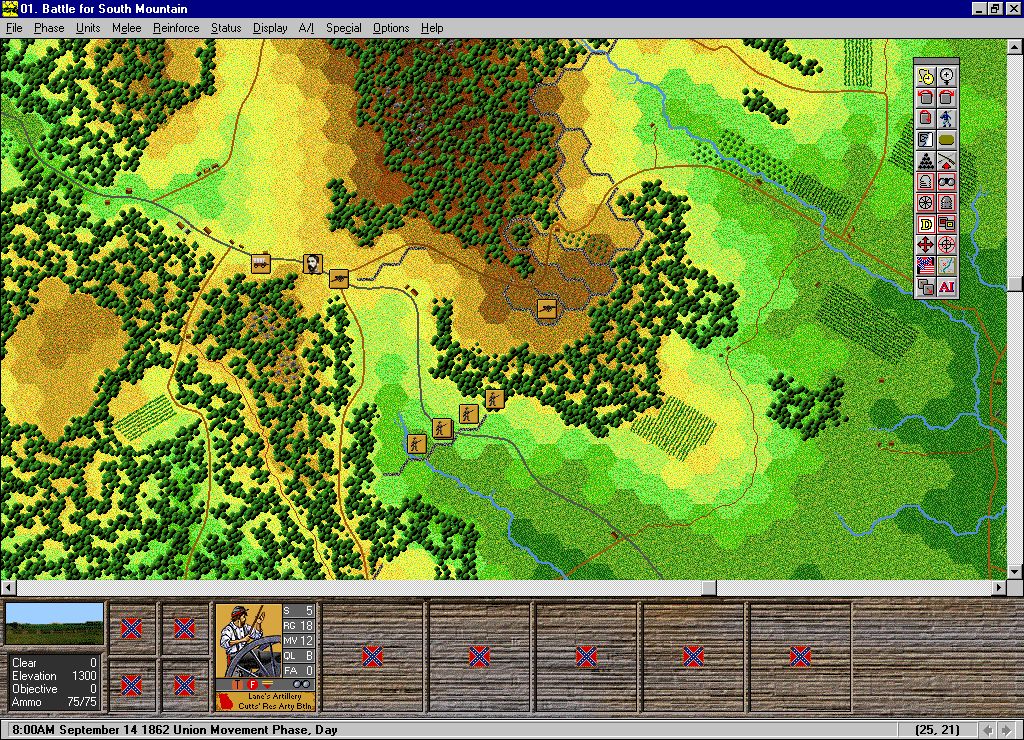Screen dimensions: 1024x740
Task: Rotate the unit clockwise with the right-turn icon
Action: pyautogui.click(x=947, y=97)
